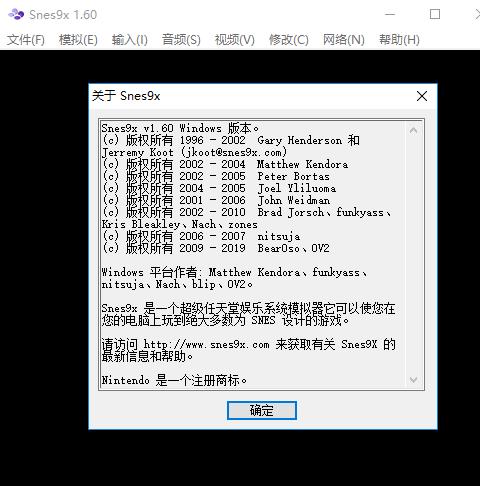Screen dimensions: 480x486
Task: Click the 'Windows 平台作者' line
Action: pyautogui.click(x=234, y=272)
